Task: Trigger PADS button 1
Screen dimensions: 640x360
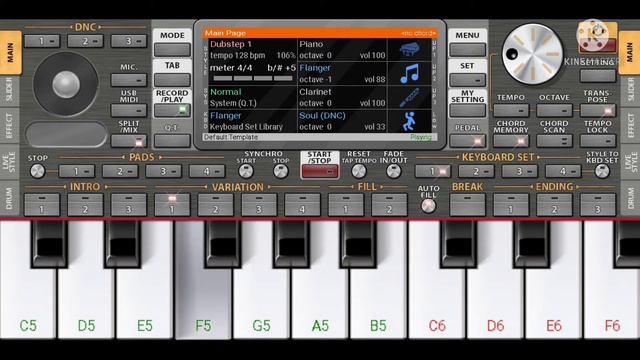Action: click(76, 171)
